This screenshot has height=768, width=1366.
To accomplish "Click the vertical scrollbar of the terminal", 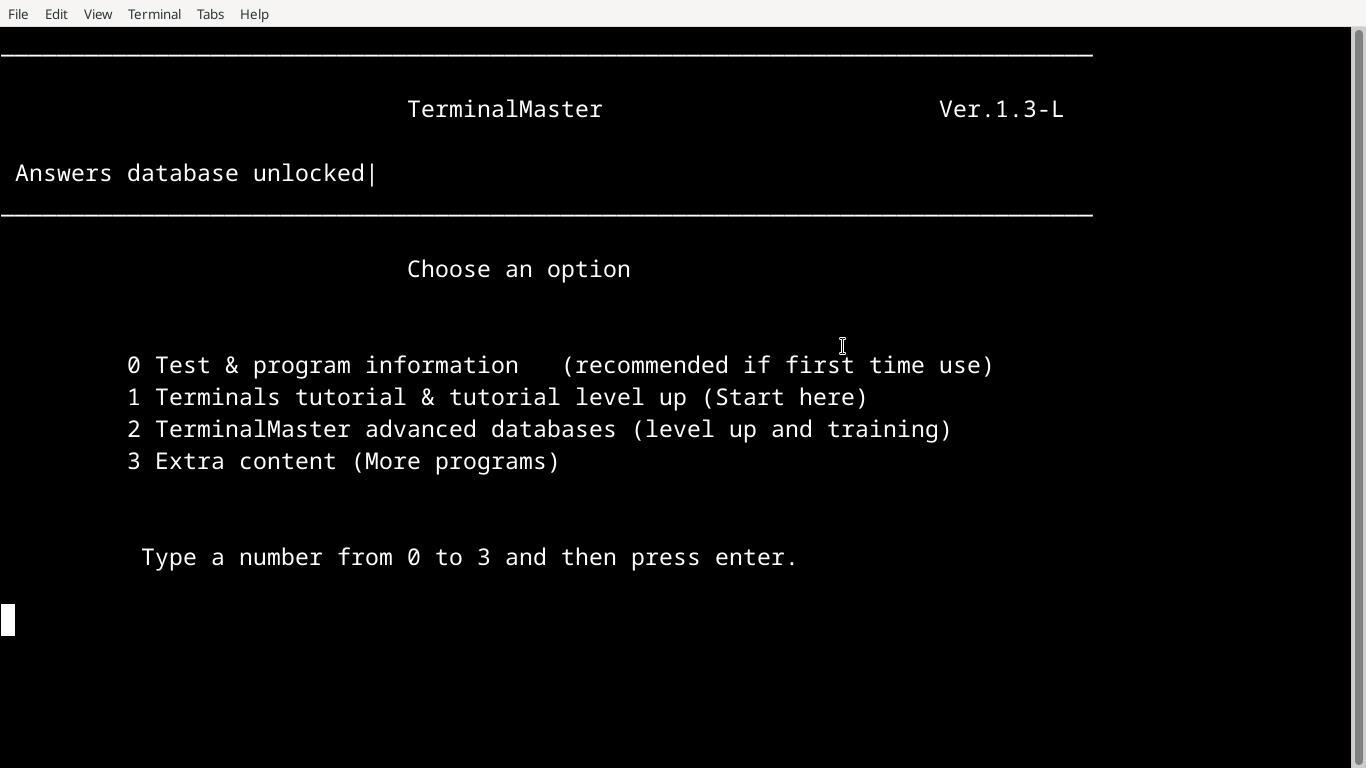I will tap(1358, 398).
